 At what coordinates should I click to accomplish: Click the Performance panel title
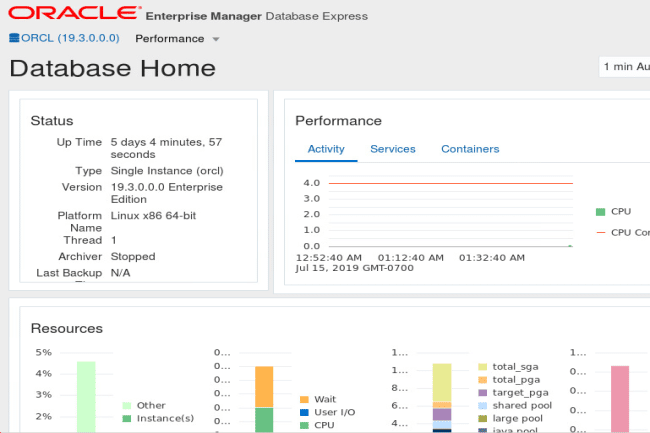(338, 121)
